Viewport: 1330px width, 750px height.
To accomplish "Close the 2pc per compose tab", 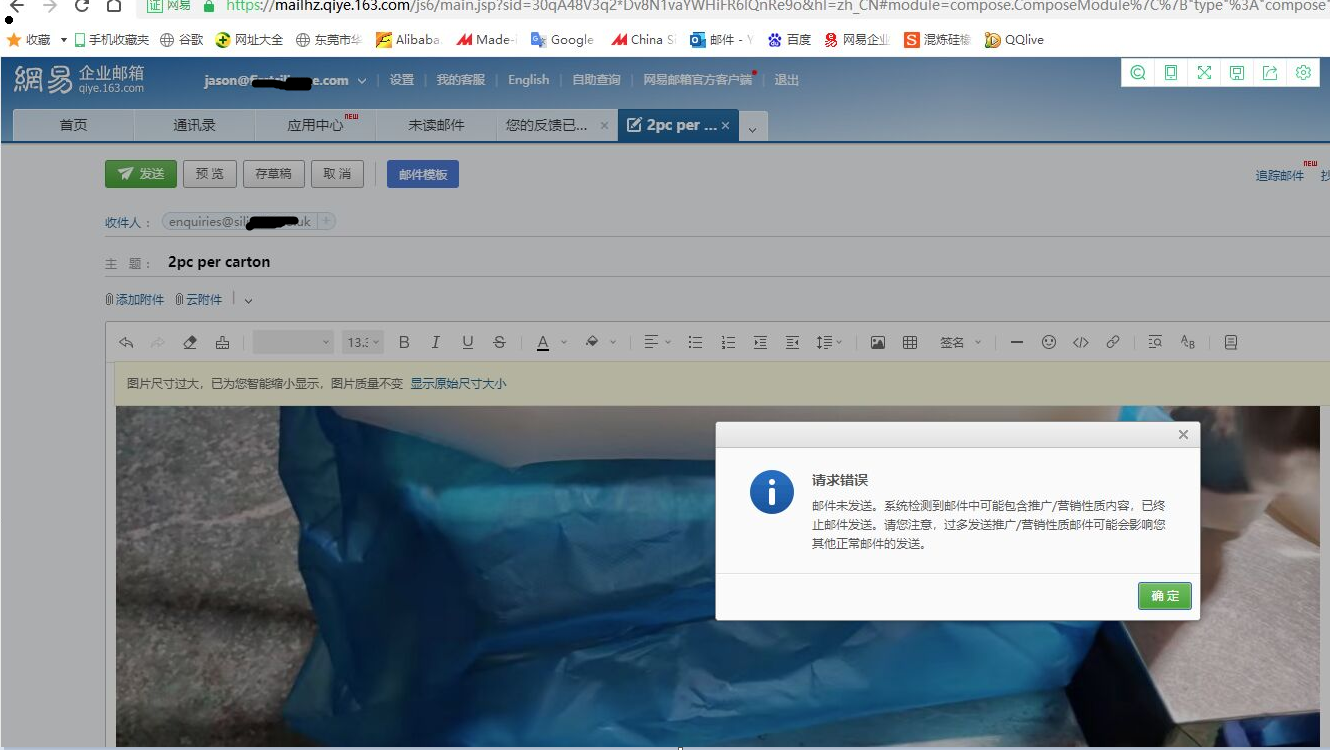I will [726, 126].
